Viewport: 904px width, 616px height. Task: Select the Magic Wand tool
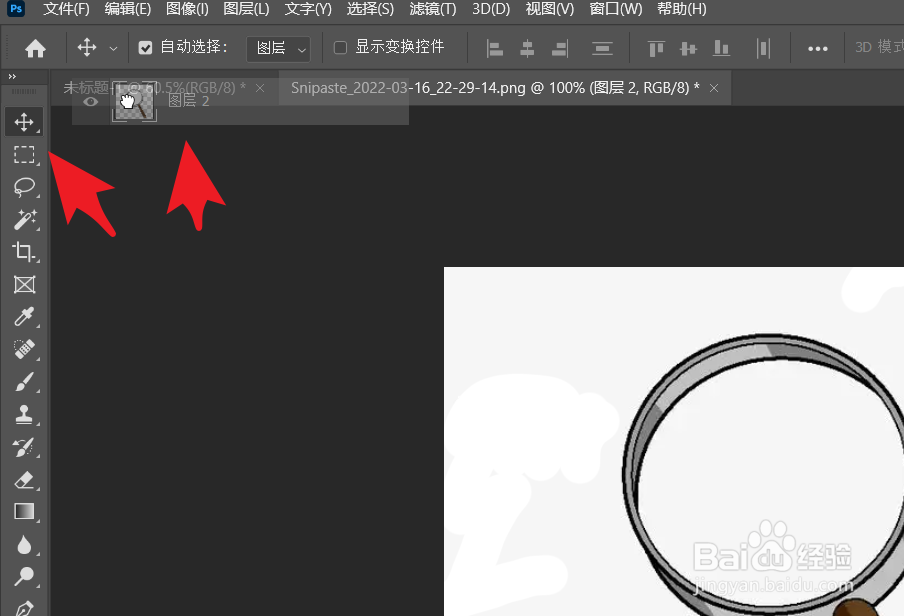click(24, 220)
